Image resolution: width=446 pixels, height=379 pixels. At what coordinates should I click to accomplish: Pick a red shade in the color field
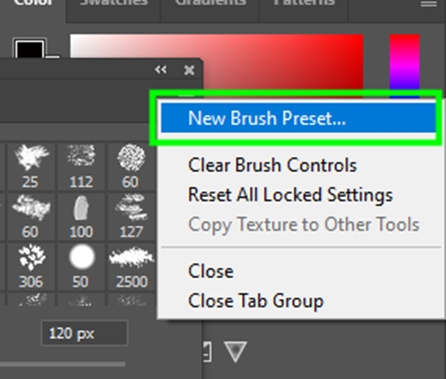[x=283, y=60]
